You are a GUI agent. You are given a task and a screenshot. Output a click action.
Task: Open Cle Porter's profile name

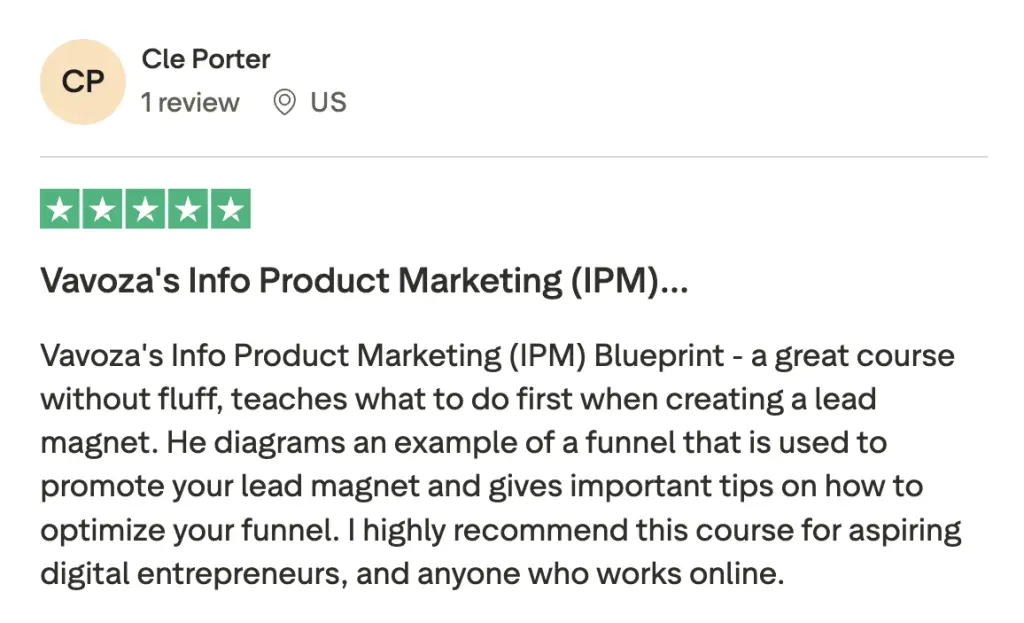pos(206,59)
